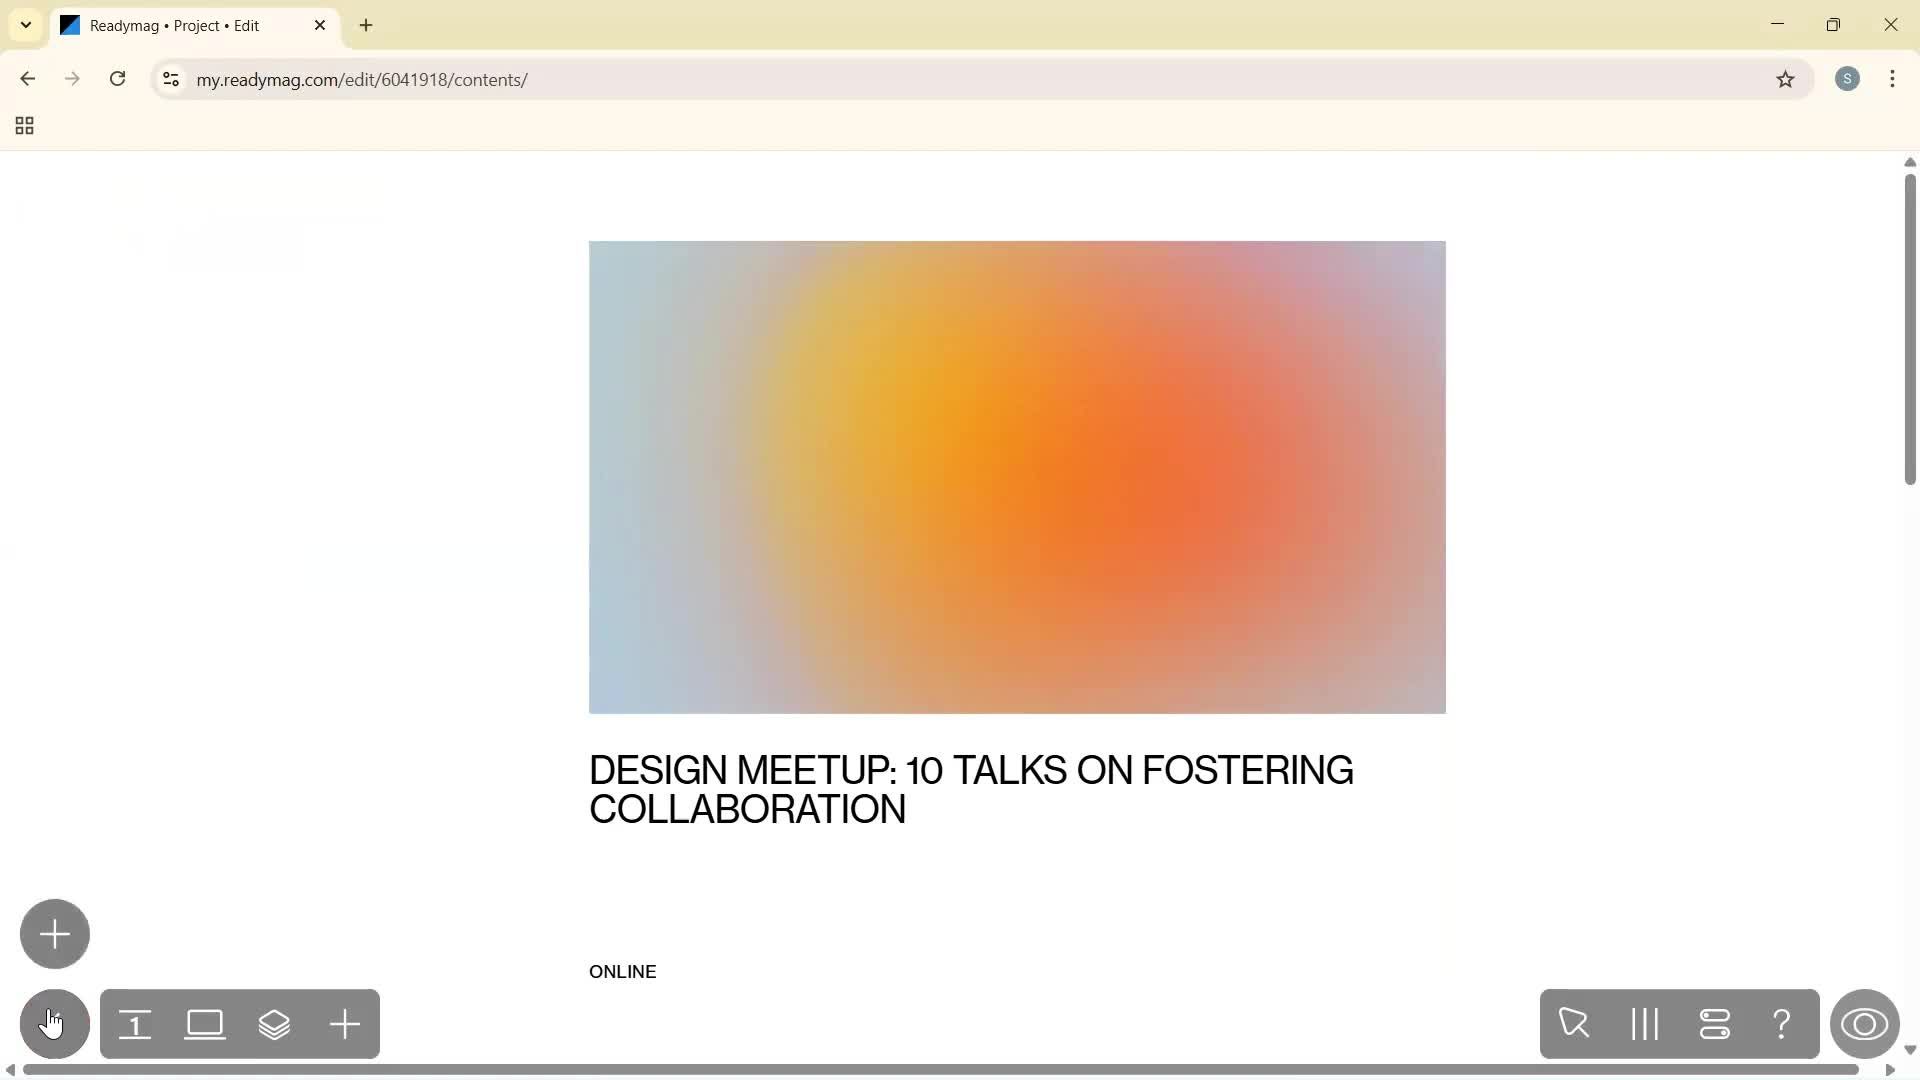This screenshot has height=1080, width=1920.
Task: Click the green plus circle button
Action: click(x=54, y=933)
